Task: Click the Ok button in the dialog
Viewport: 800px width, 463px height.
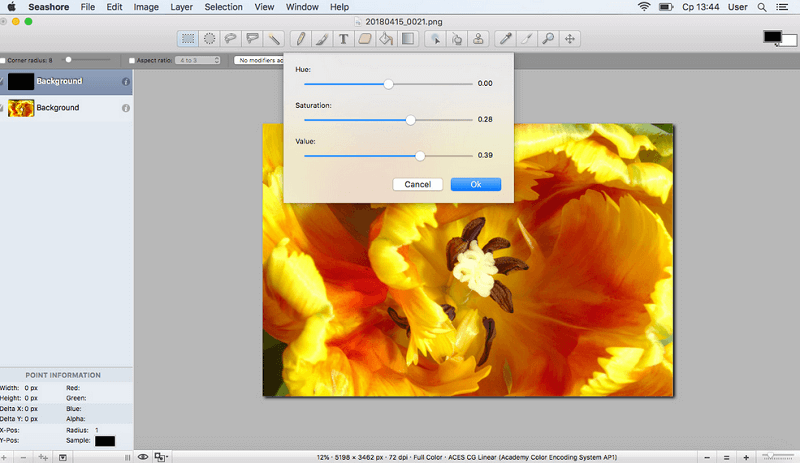Action: (475, 184)
